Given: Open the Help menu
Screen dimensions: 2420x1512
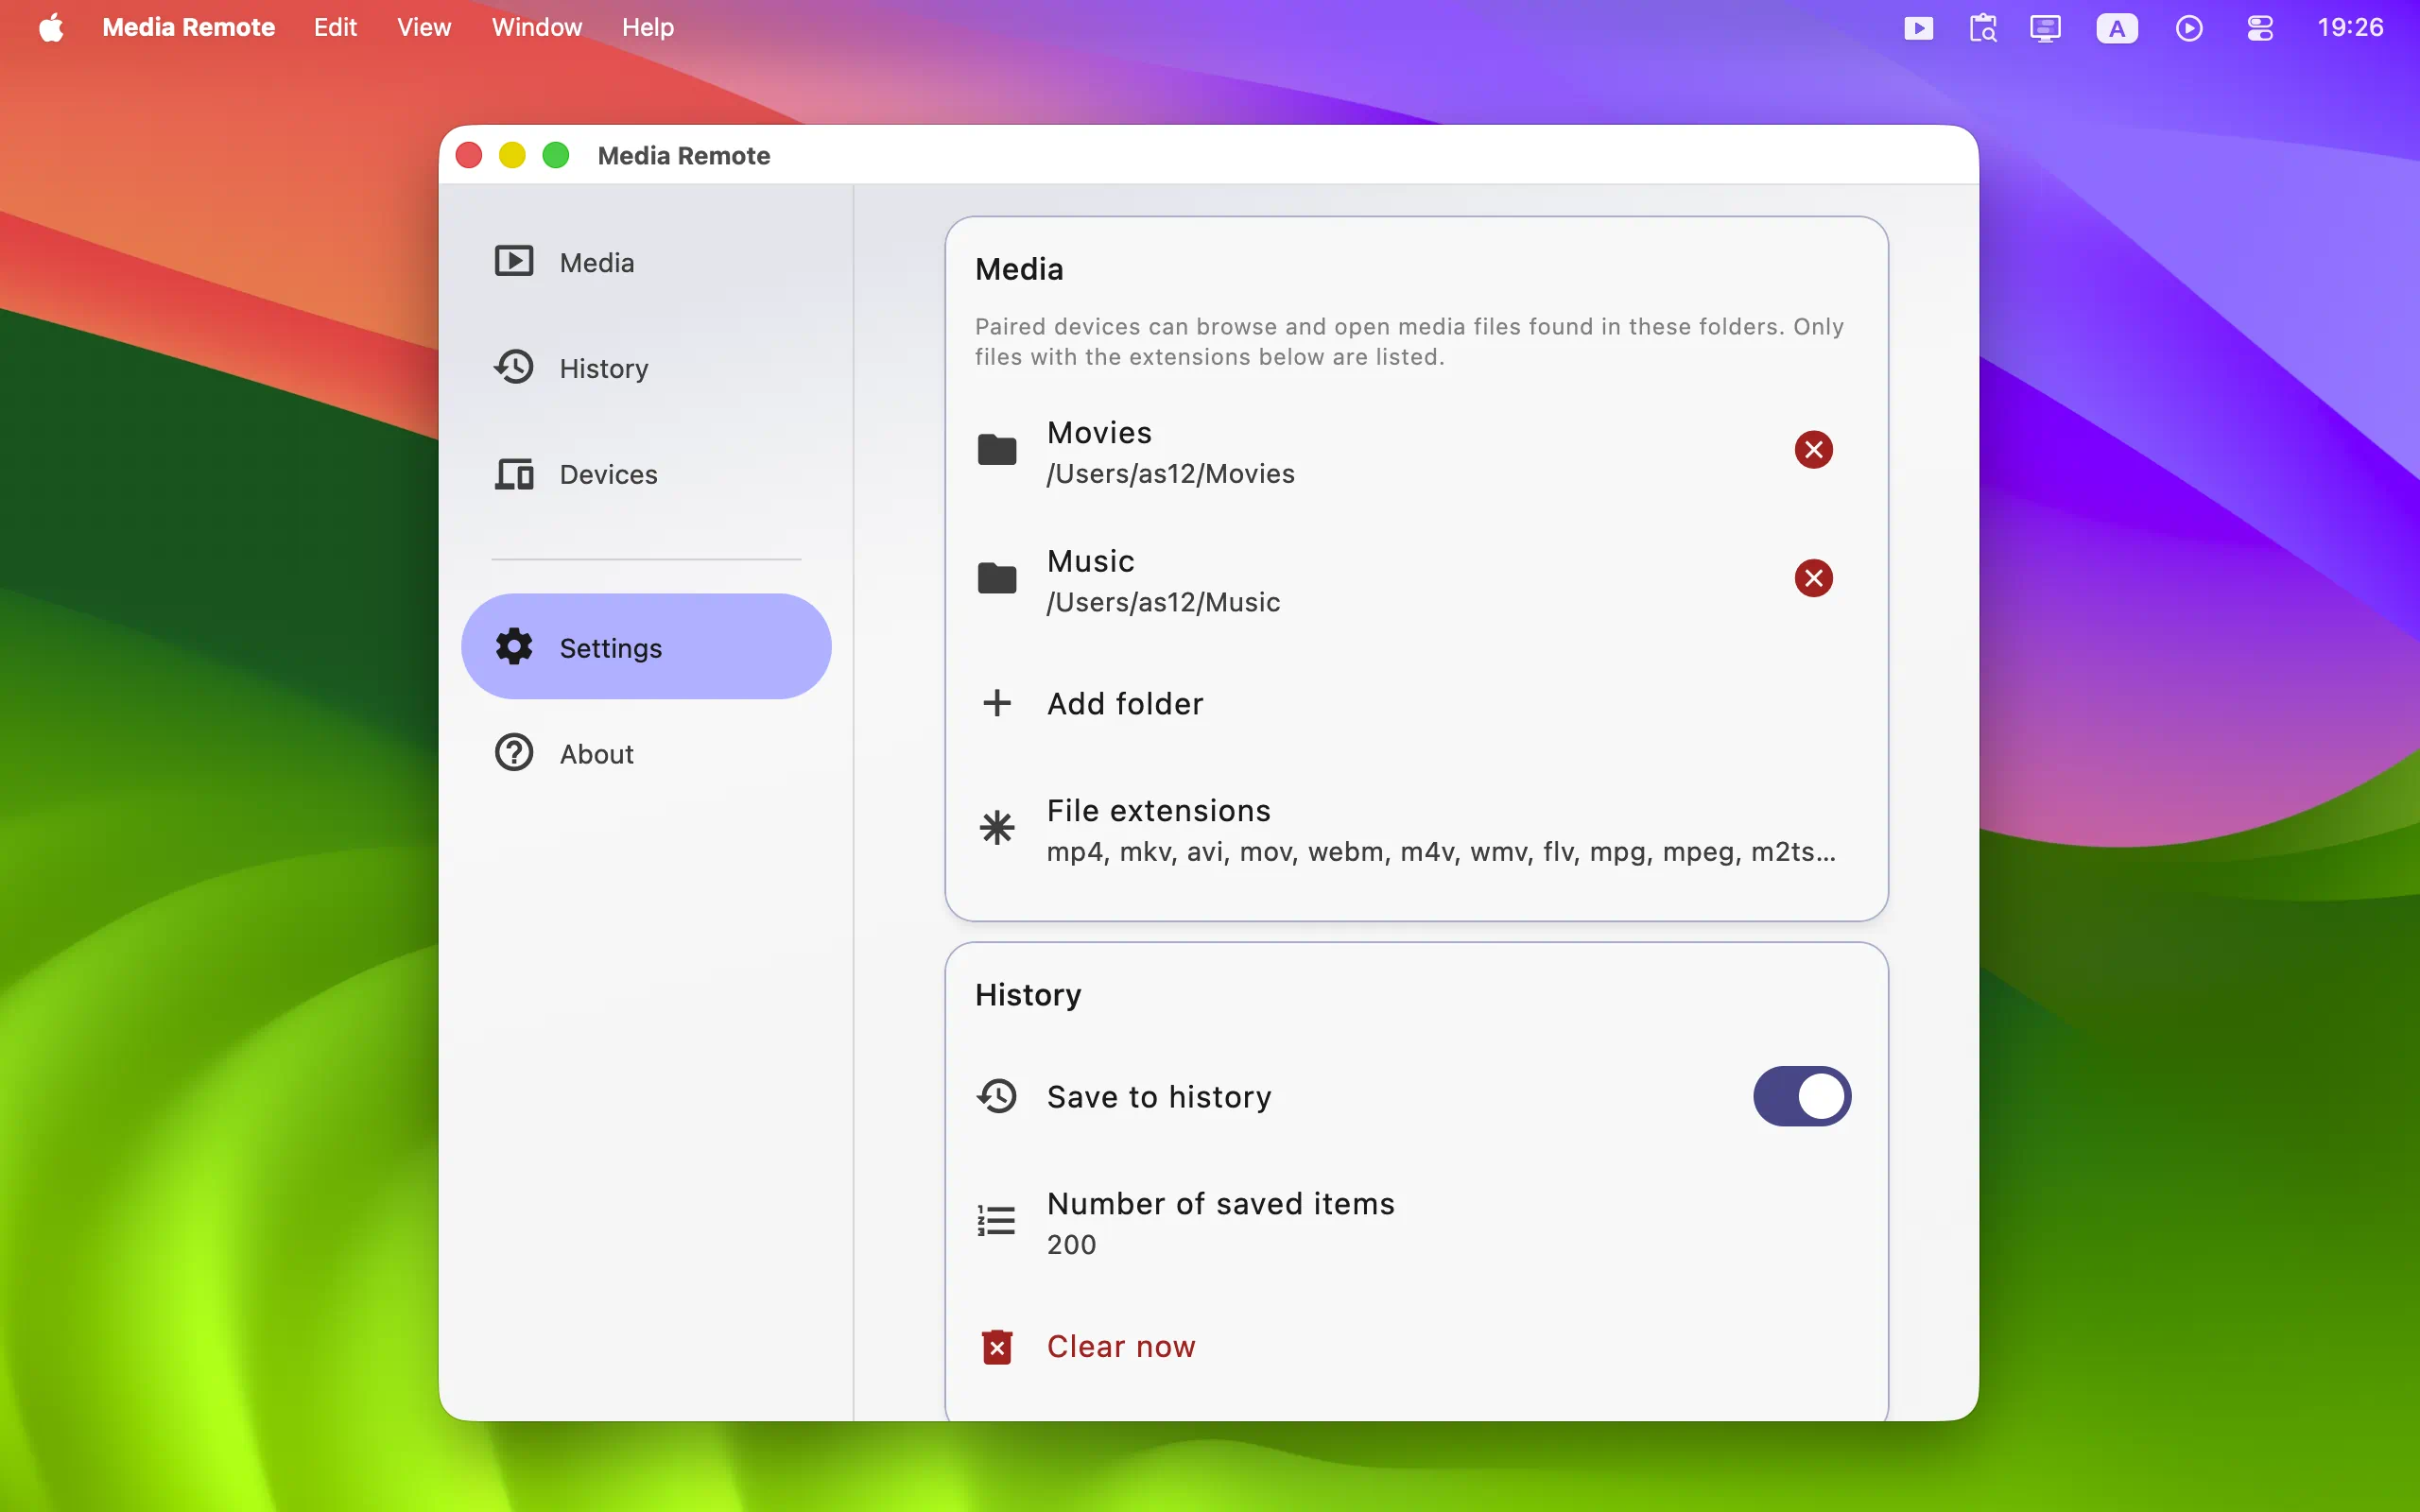Looking at the screenshot, I should 648,27.
